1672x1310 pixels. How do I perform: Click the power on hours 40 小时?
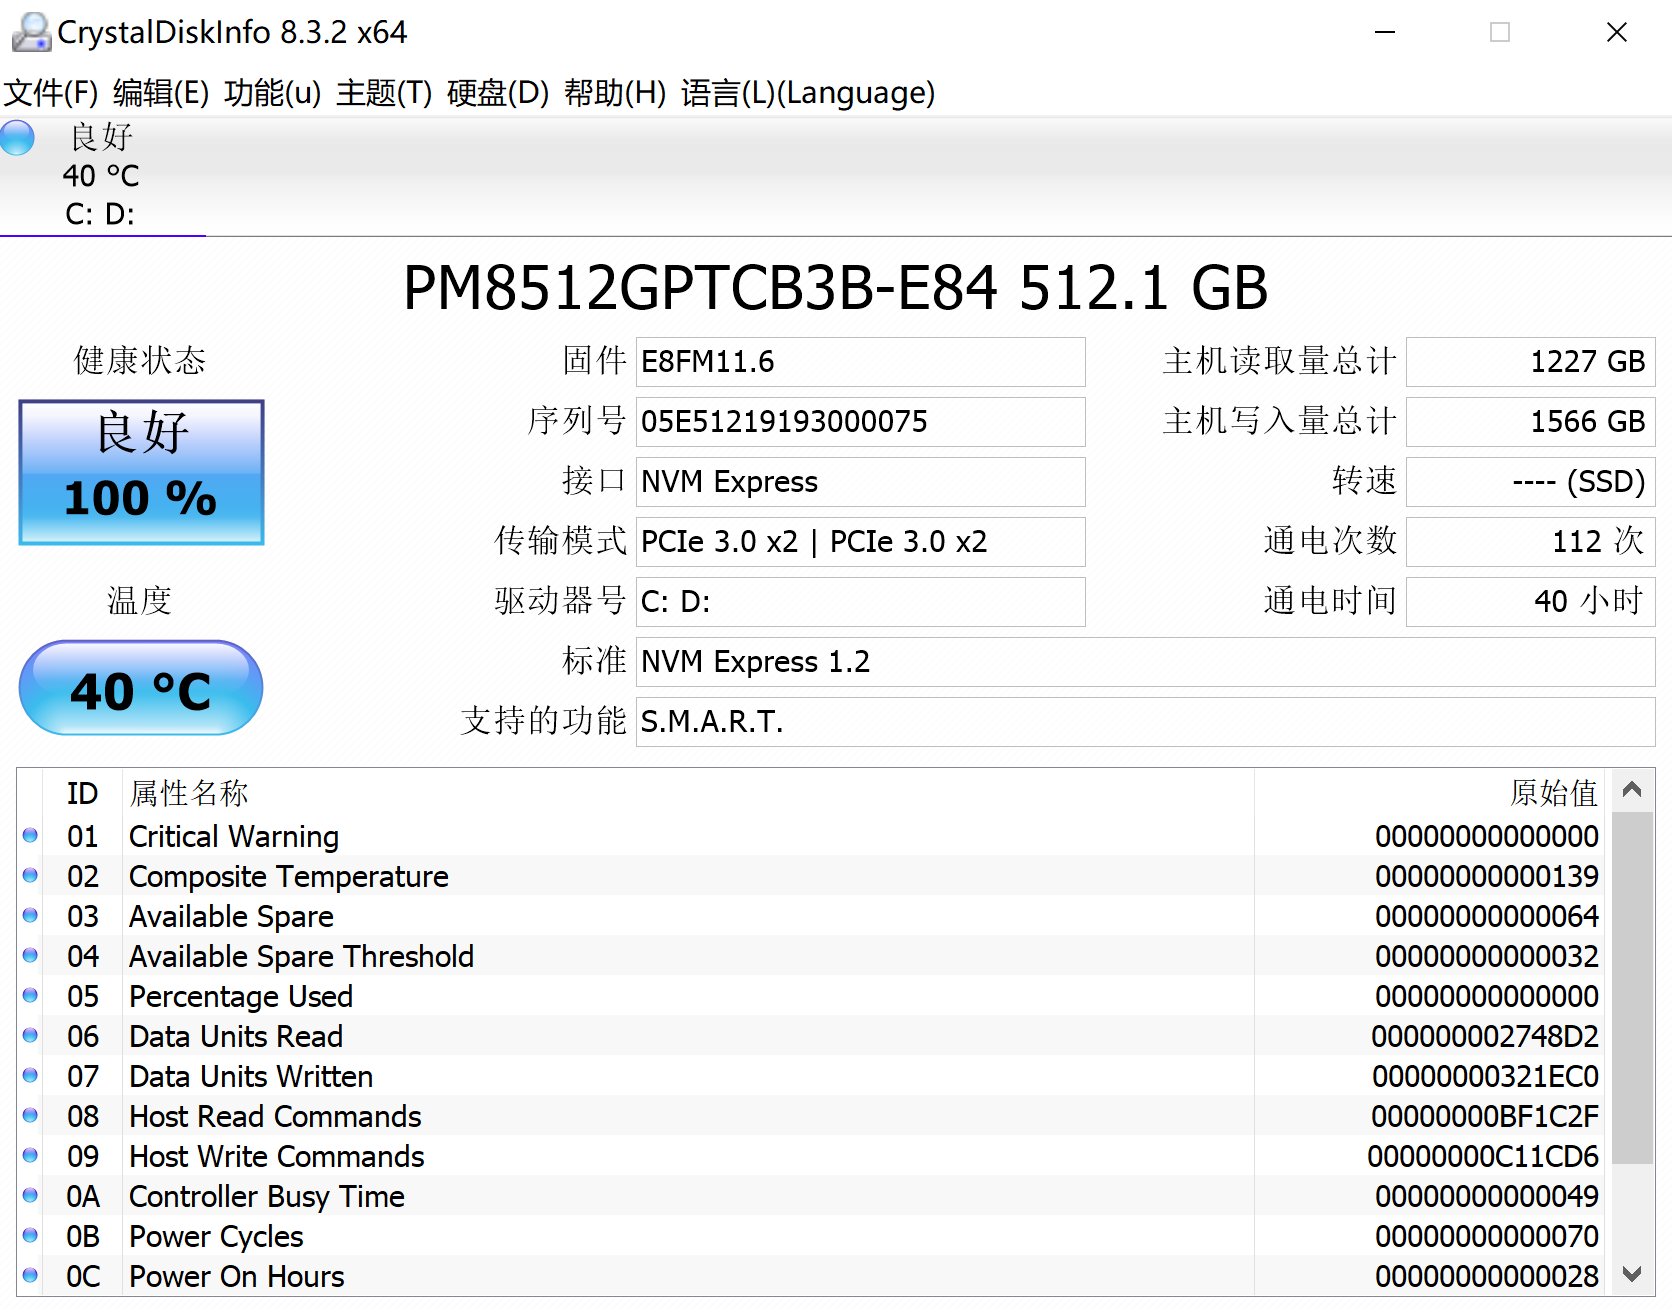1530,602
